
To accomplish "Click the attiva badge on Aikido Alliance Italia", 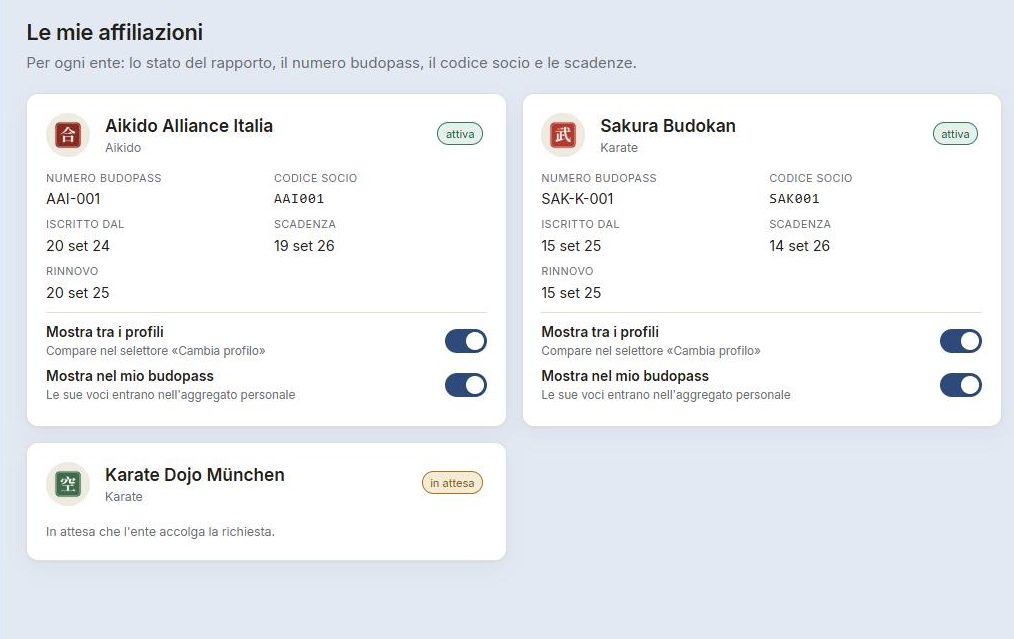I will 460,134.
